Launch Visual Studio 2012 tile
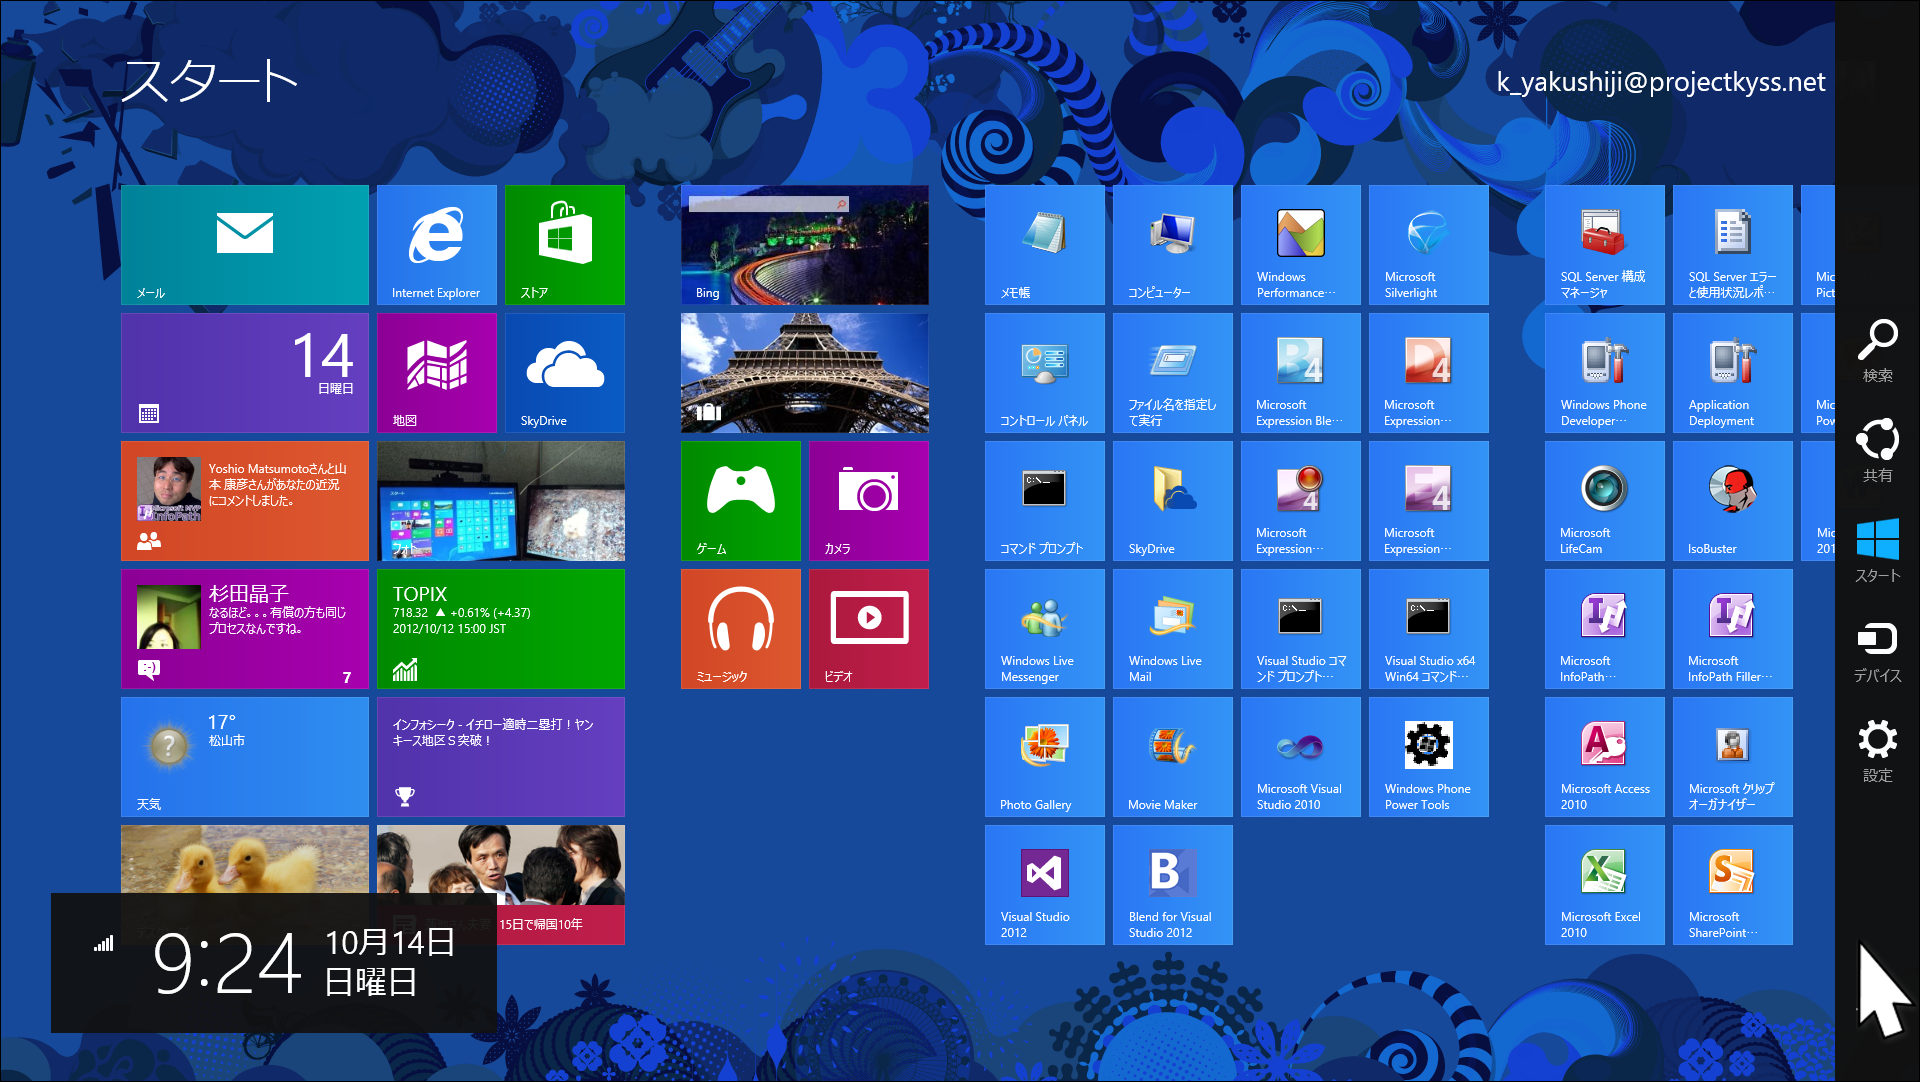 (1045, 885)
